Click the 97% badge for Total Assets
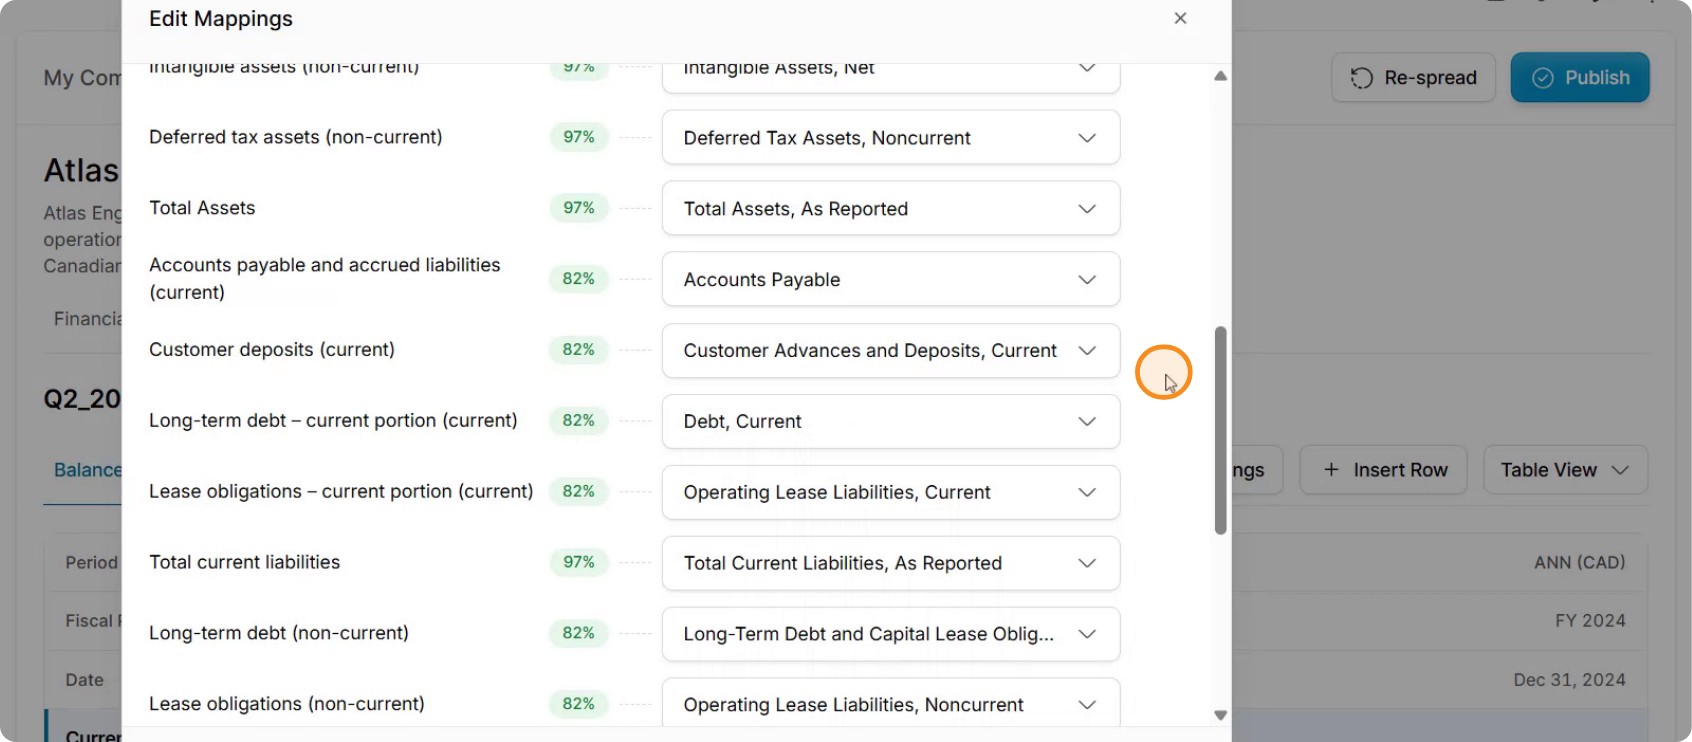 579,208
